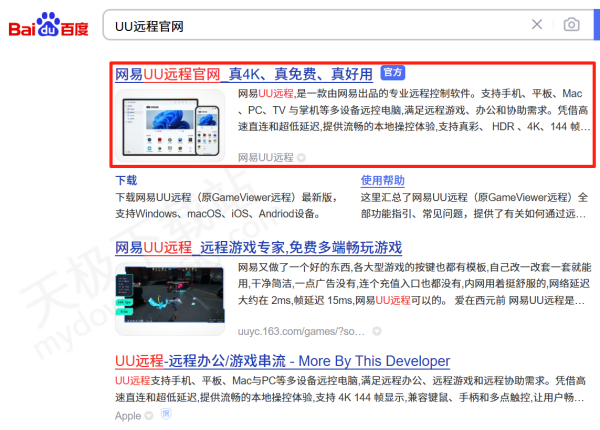
Task: Focus the search field containing UU远程官网
Action: point(300,24)
